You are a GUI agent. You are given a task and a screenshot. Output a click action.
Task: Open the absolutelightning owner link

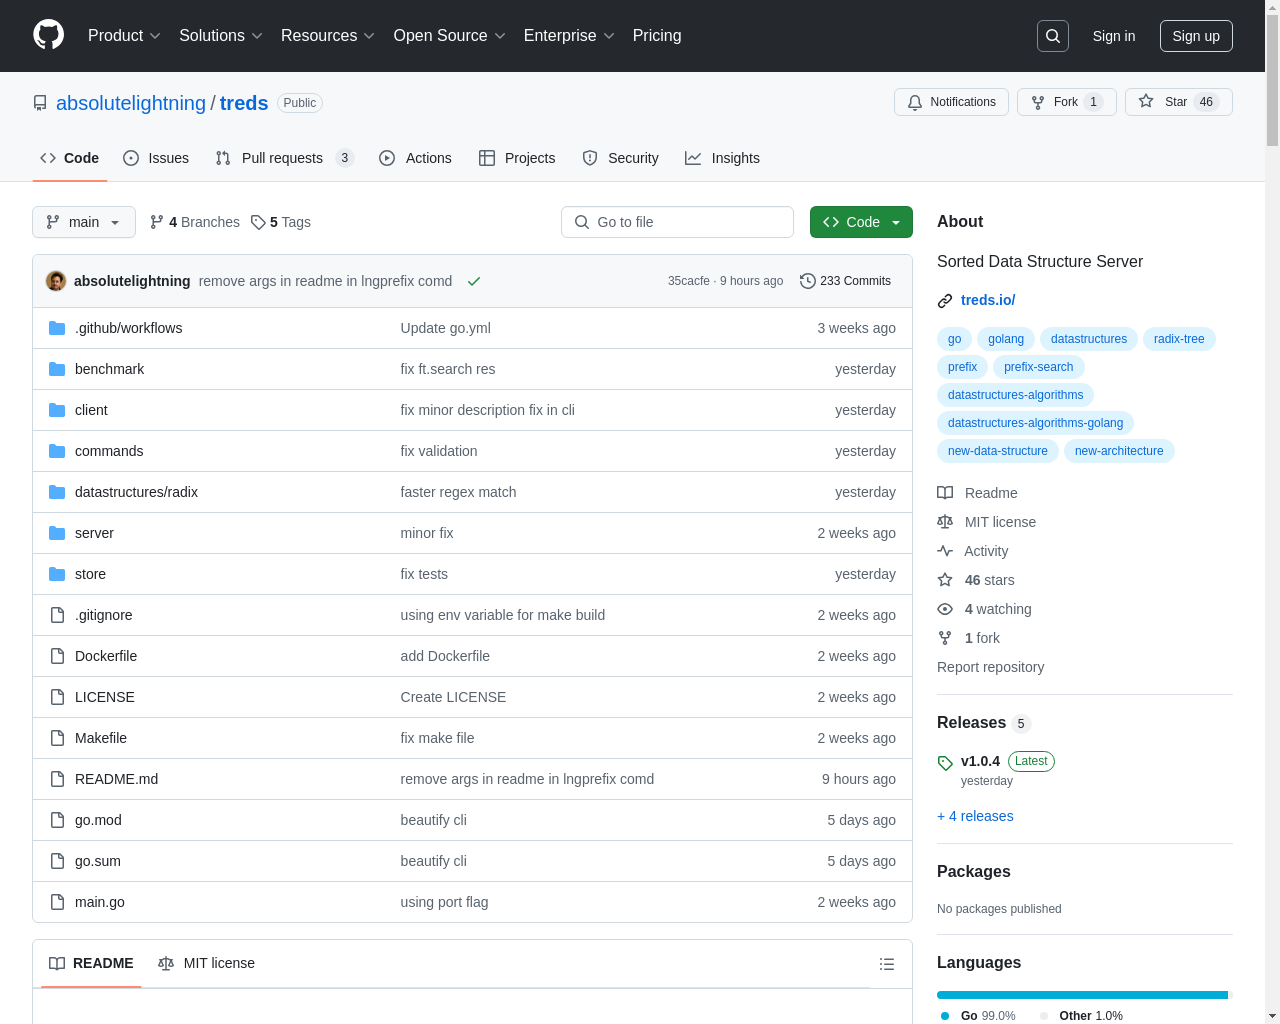pyautogui.click(x=131, y=103)
